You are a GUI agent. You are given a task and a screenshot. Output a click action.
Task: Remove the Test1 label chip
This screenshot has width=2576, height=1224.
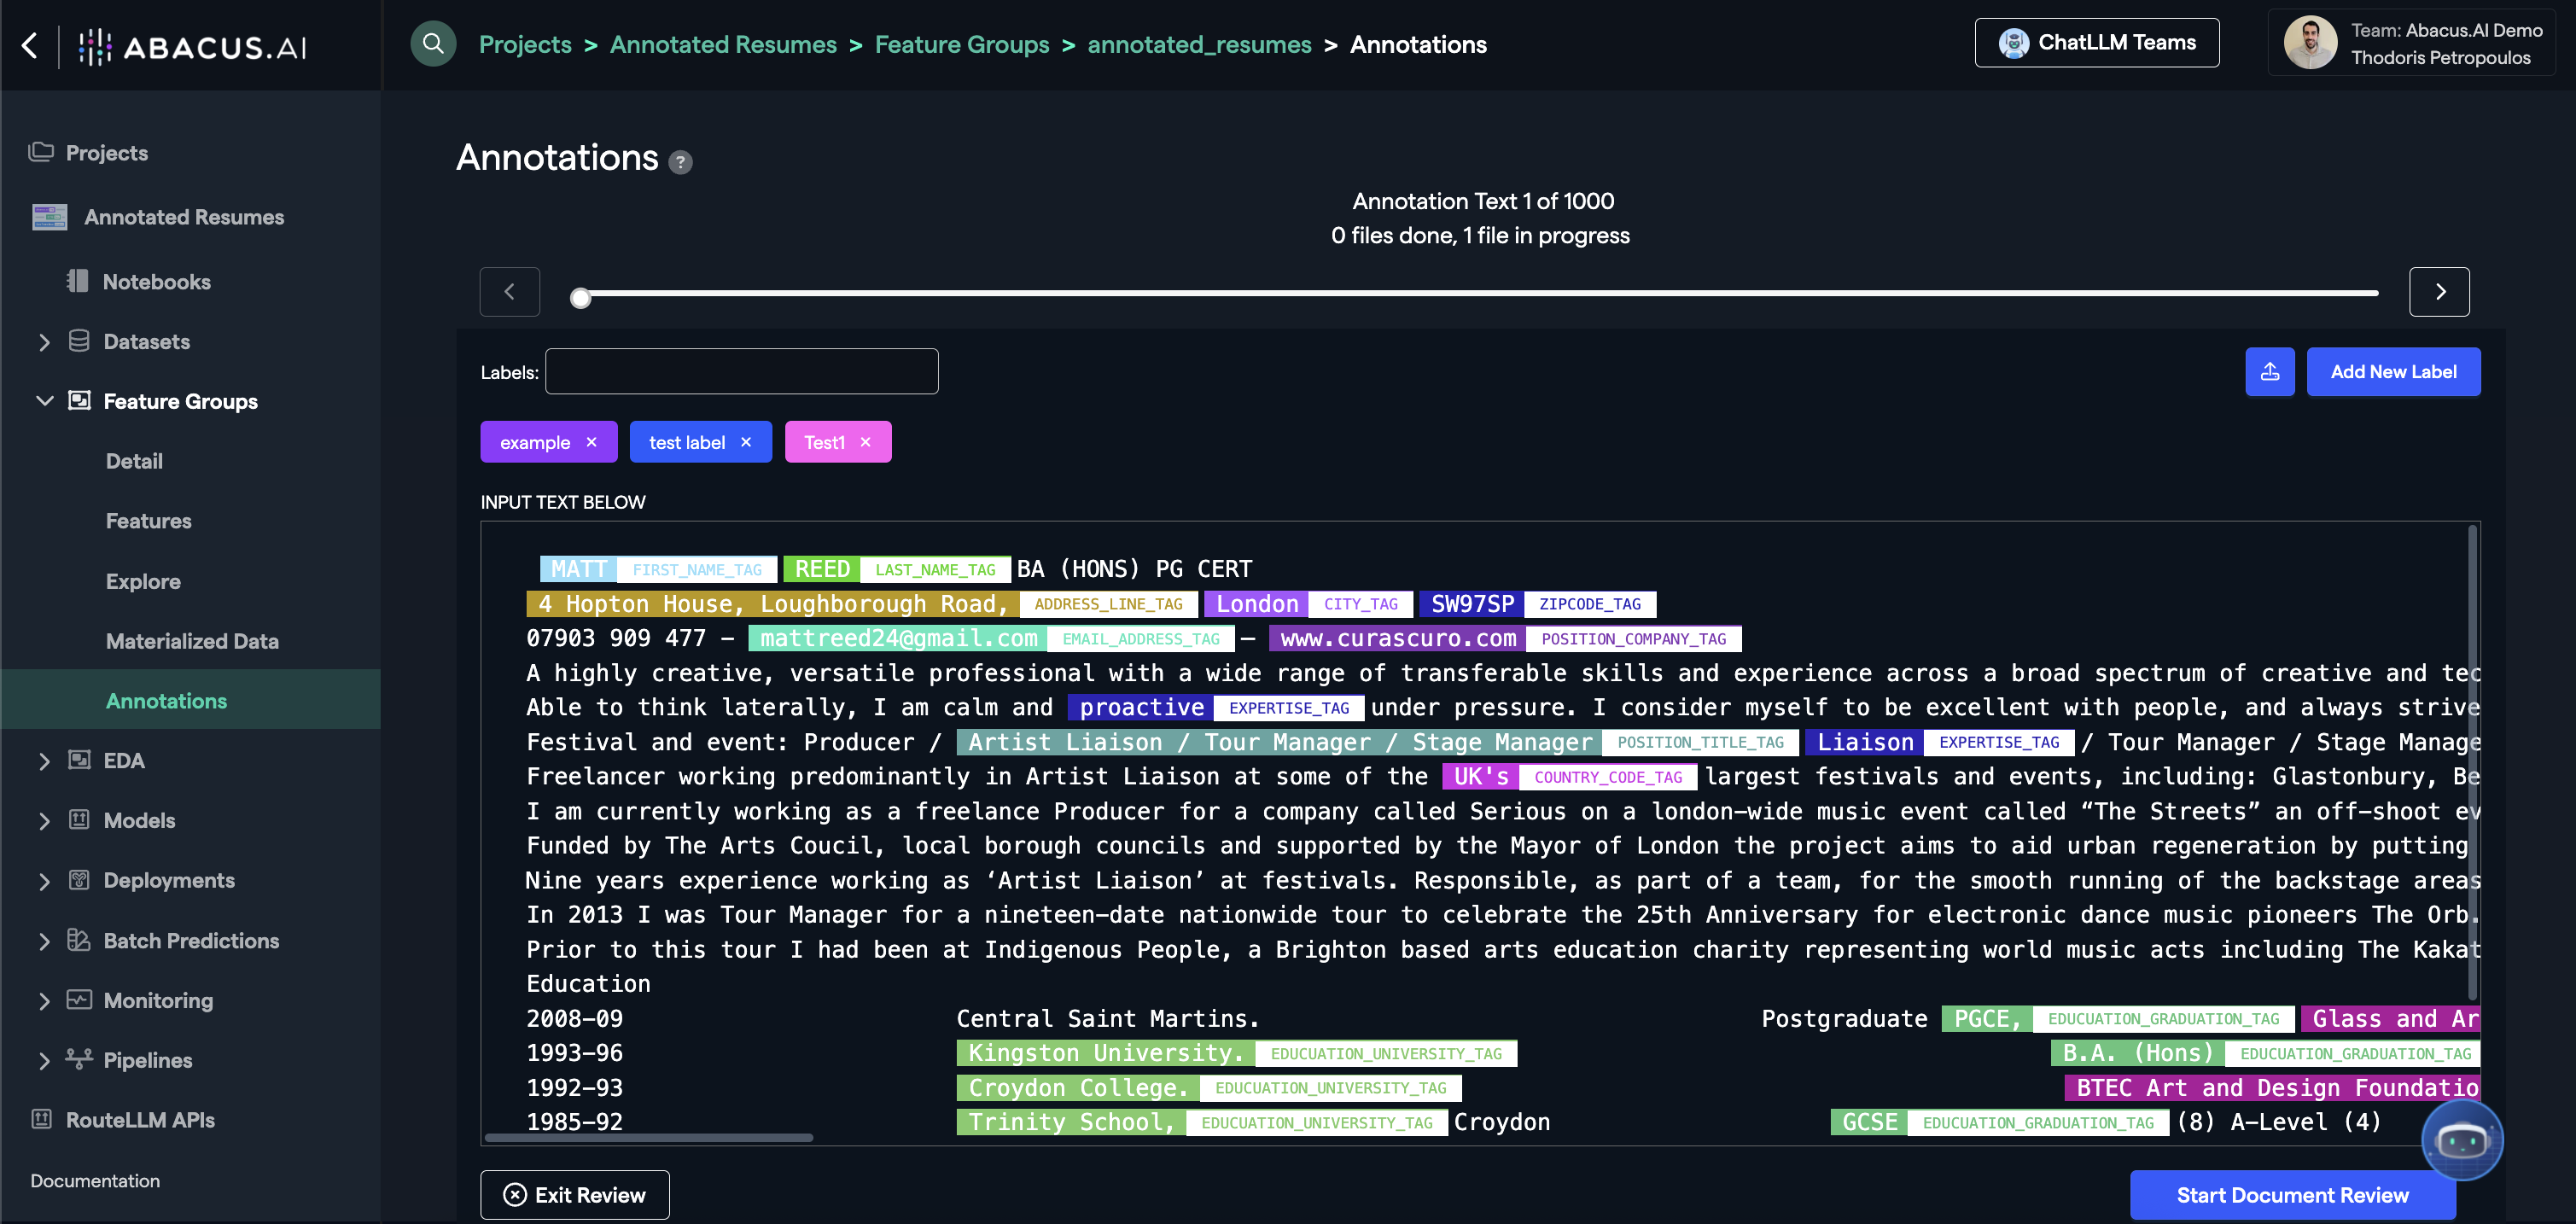click(x=866, y=442)
